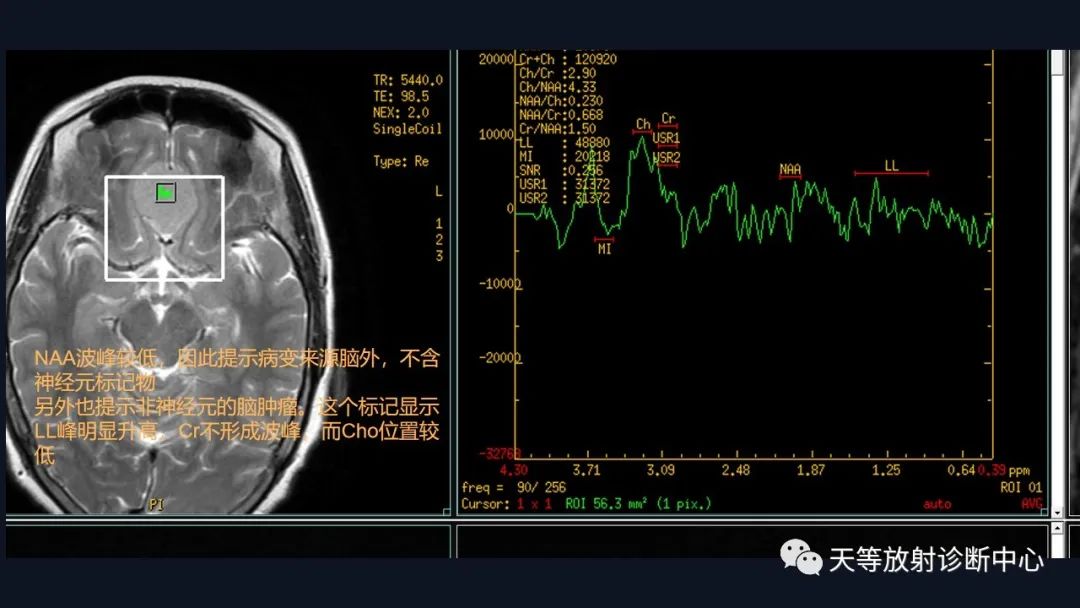Click the 'TE: 98.5' scan parameter

pos(401,96)
